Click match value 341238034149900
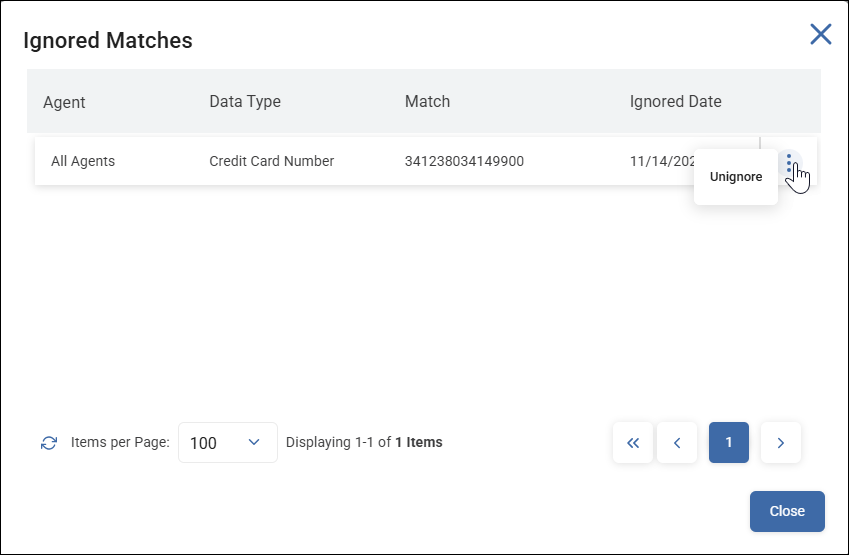Viewport: 849px width, 555px height. pyautogui.click(x=464, y=161)
